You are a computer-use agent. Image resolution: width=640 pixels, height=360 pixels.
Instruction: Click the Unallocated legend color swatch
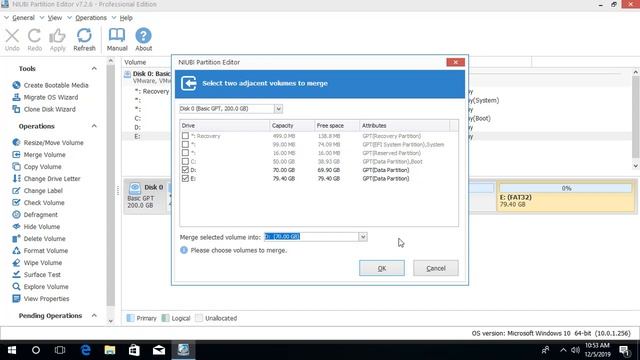(x=199, y=318)
